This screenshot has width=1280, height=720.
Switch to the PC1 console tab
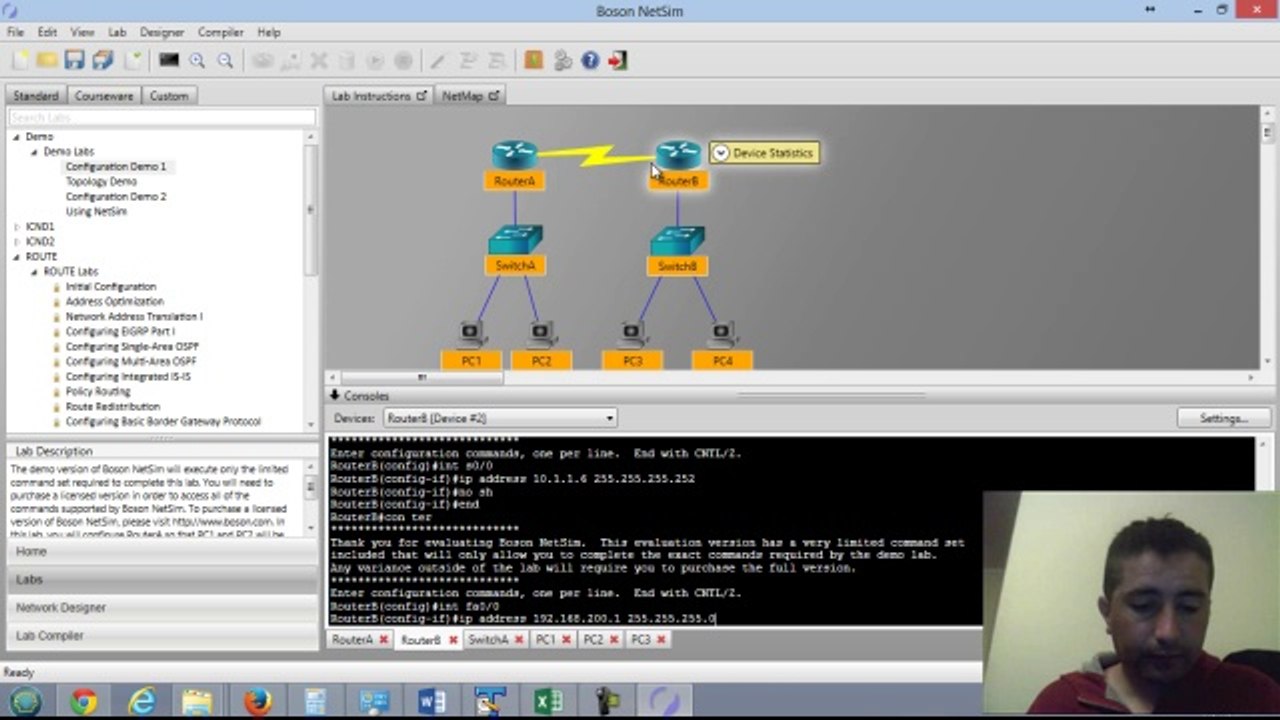[546, 640]
